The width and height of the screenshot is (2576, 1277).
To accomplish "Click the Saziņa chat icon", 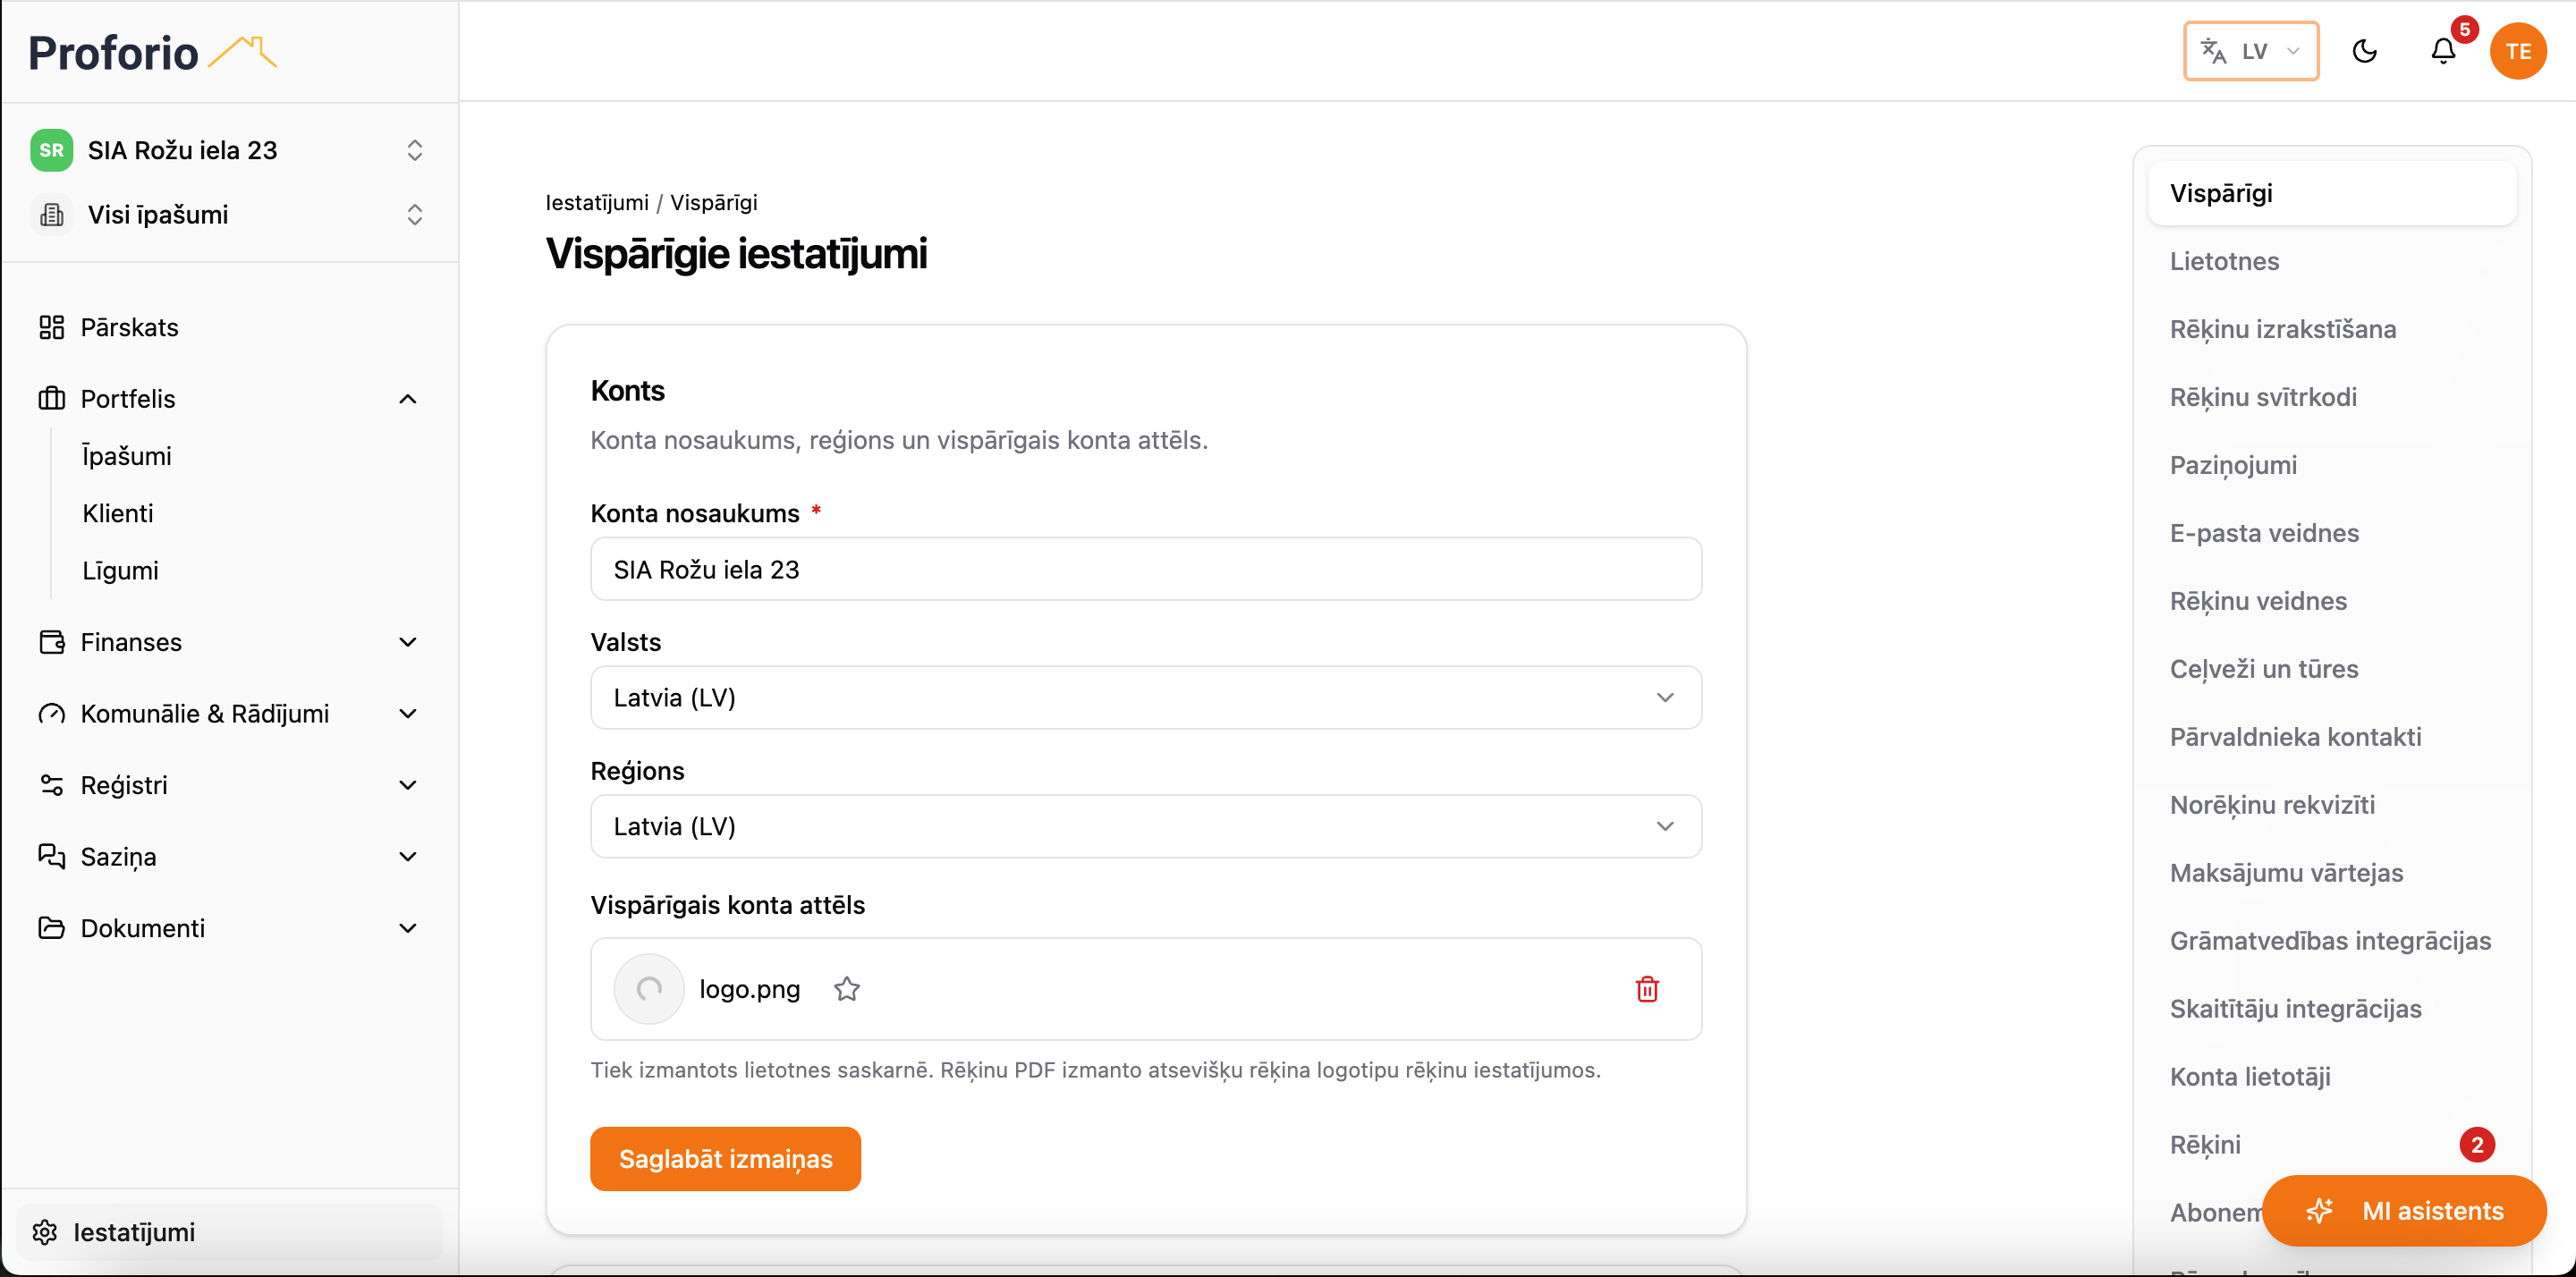I will [x=51, y=857].
